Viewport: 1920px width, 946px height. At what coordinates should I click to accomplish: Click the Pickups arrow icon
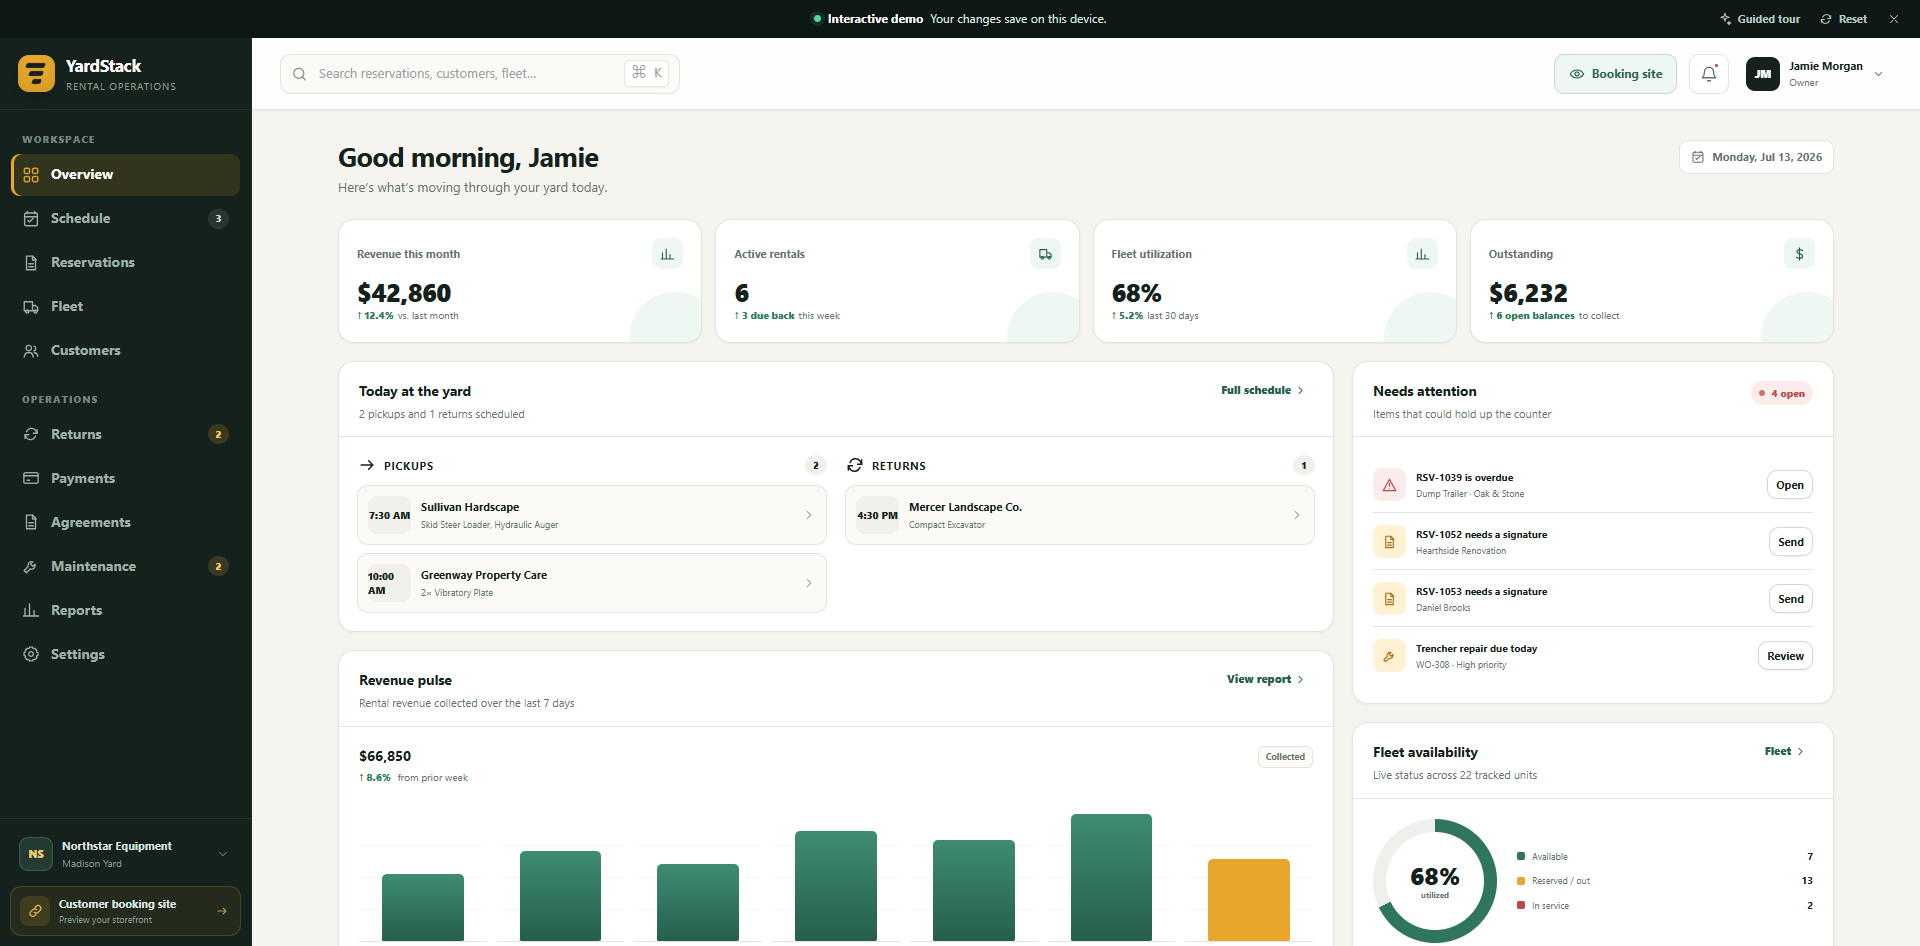pos(367,466)
